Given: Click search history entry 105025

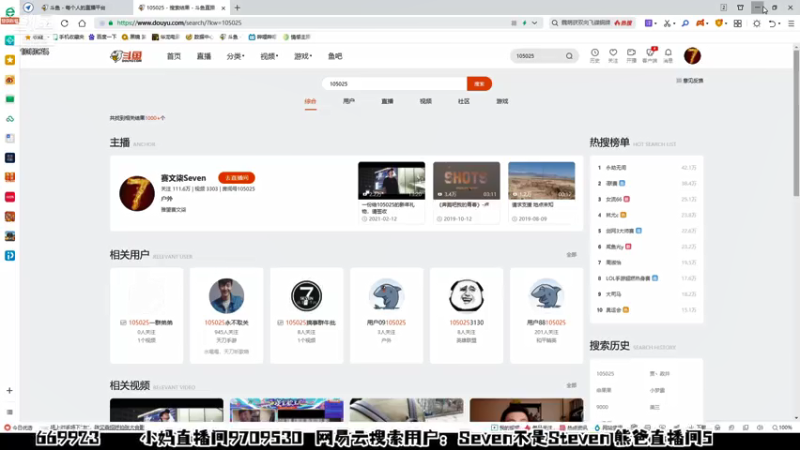Looking at the screenshot, I should point(605,373).
